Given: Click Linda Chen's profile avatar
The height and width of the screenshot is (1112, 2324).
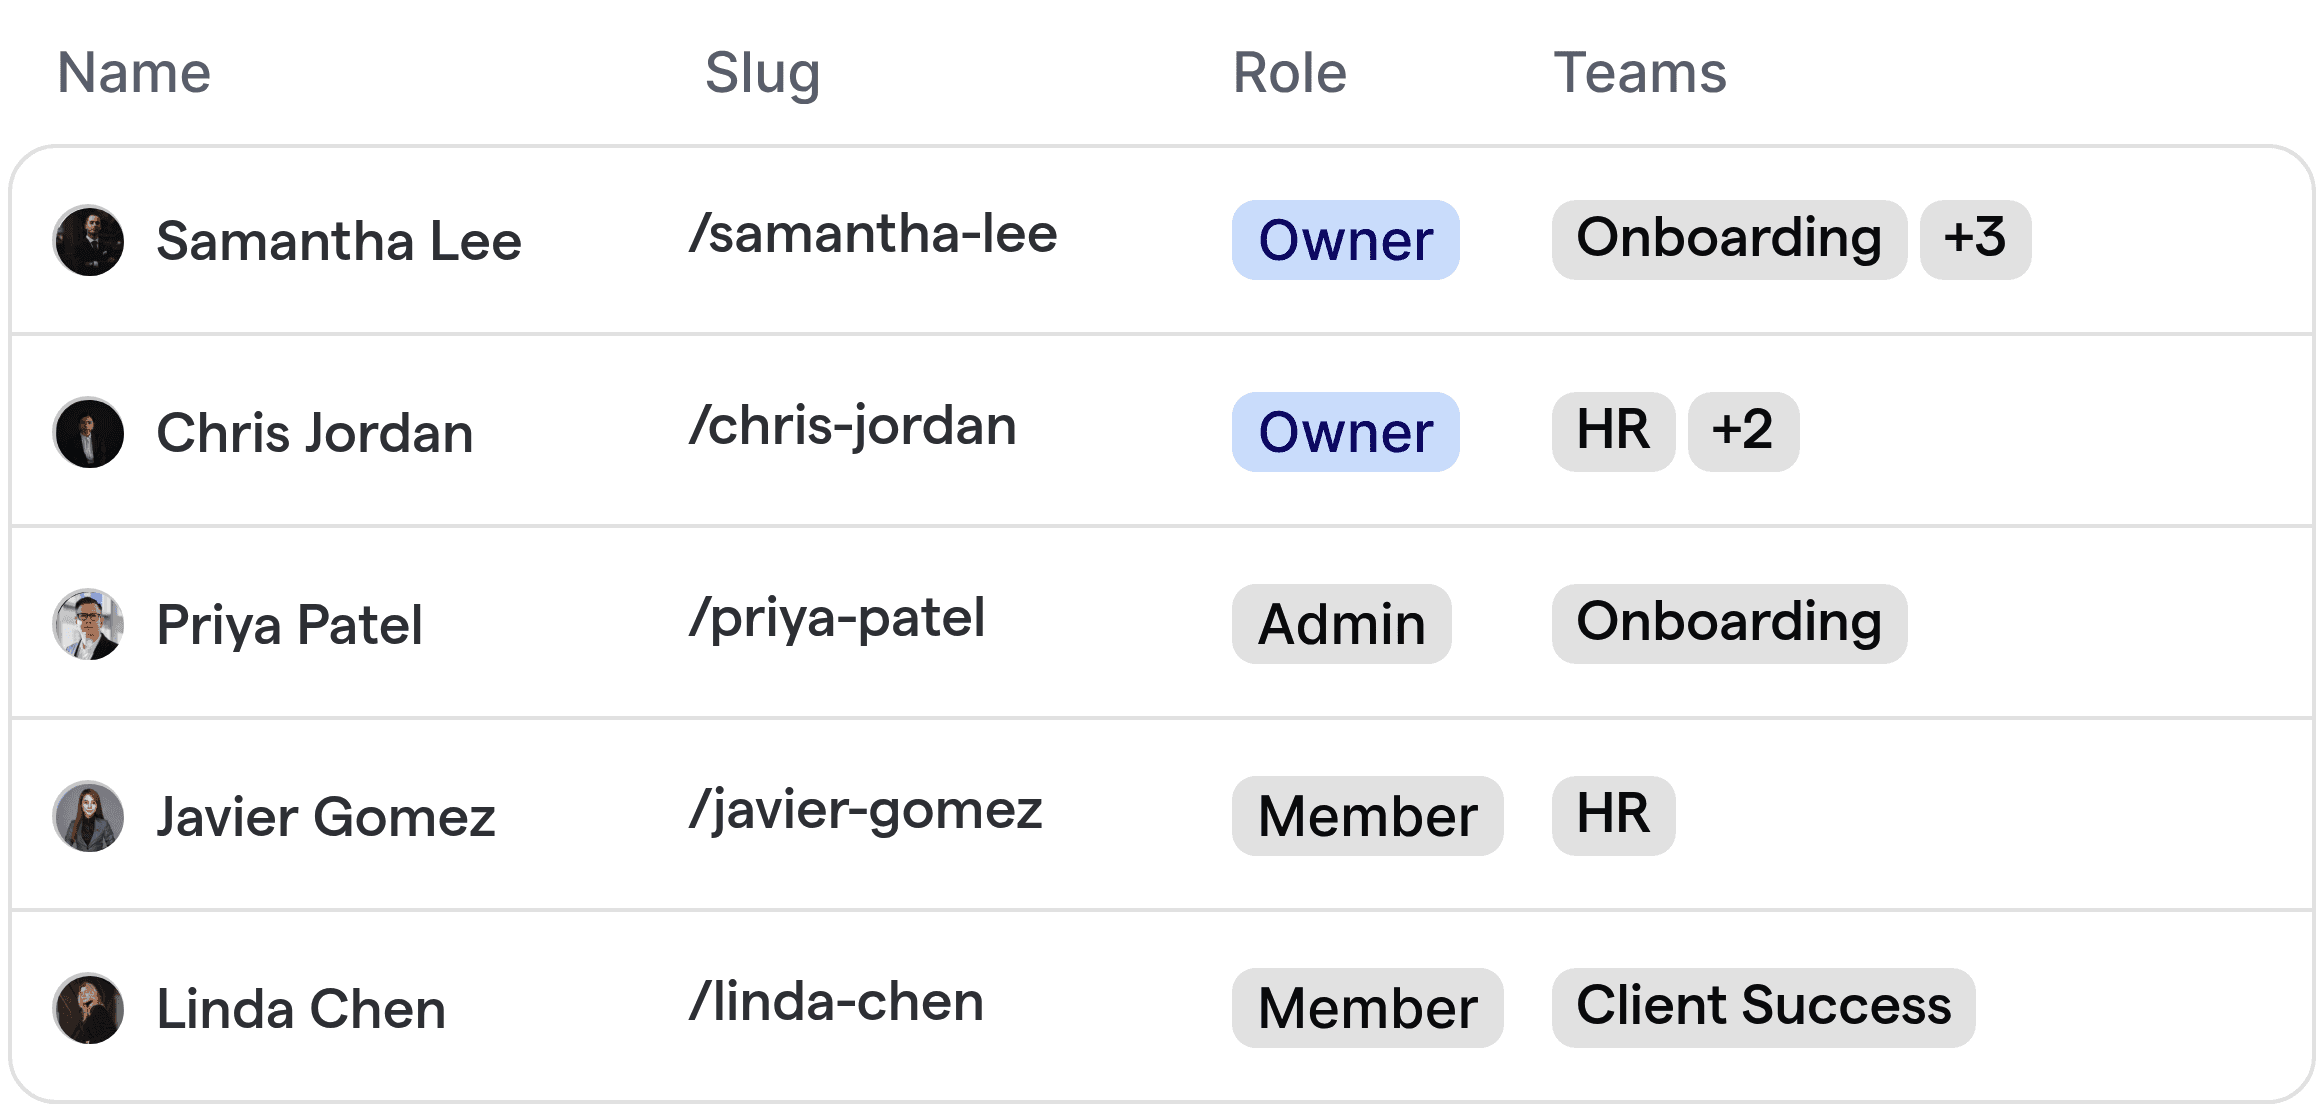Looking at the screenshot, I should coord(88,1008).
